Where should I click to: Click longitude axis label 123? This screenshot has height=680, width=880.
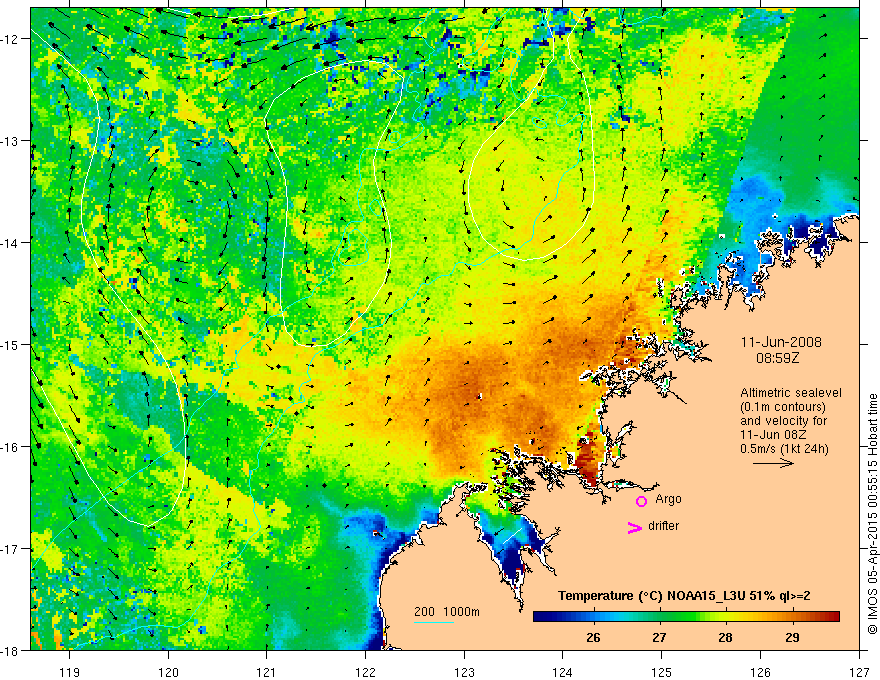[464, 672]
